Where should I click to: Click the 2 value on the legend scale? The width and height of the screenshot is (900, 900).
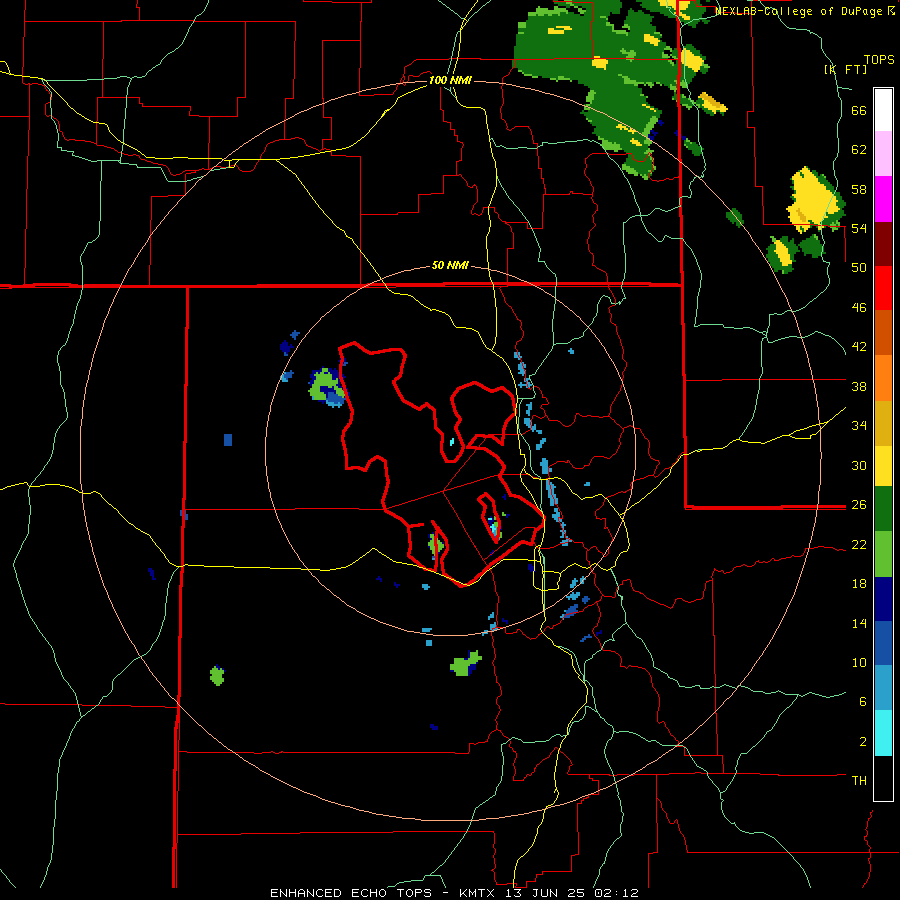point(863,742)
